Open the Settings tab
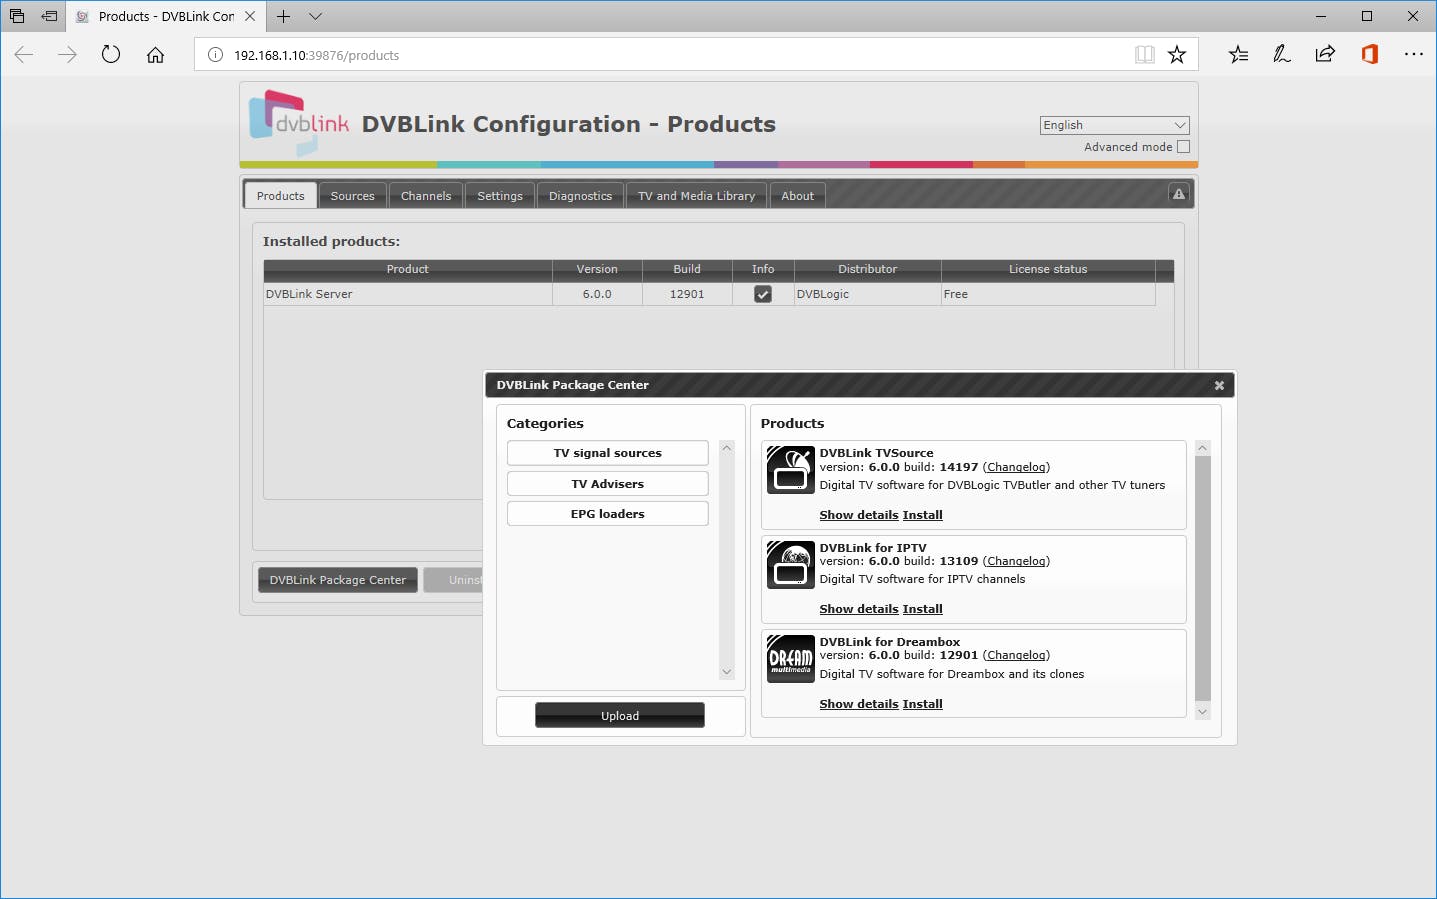 pos(500,196)
